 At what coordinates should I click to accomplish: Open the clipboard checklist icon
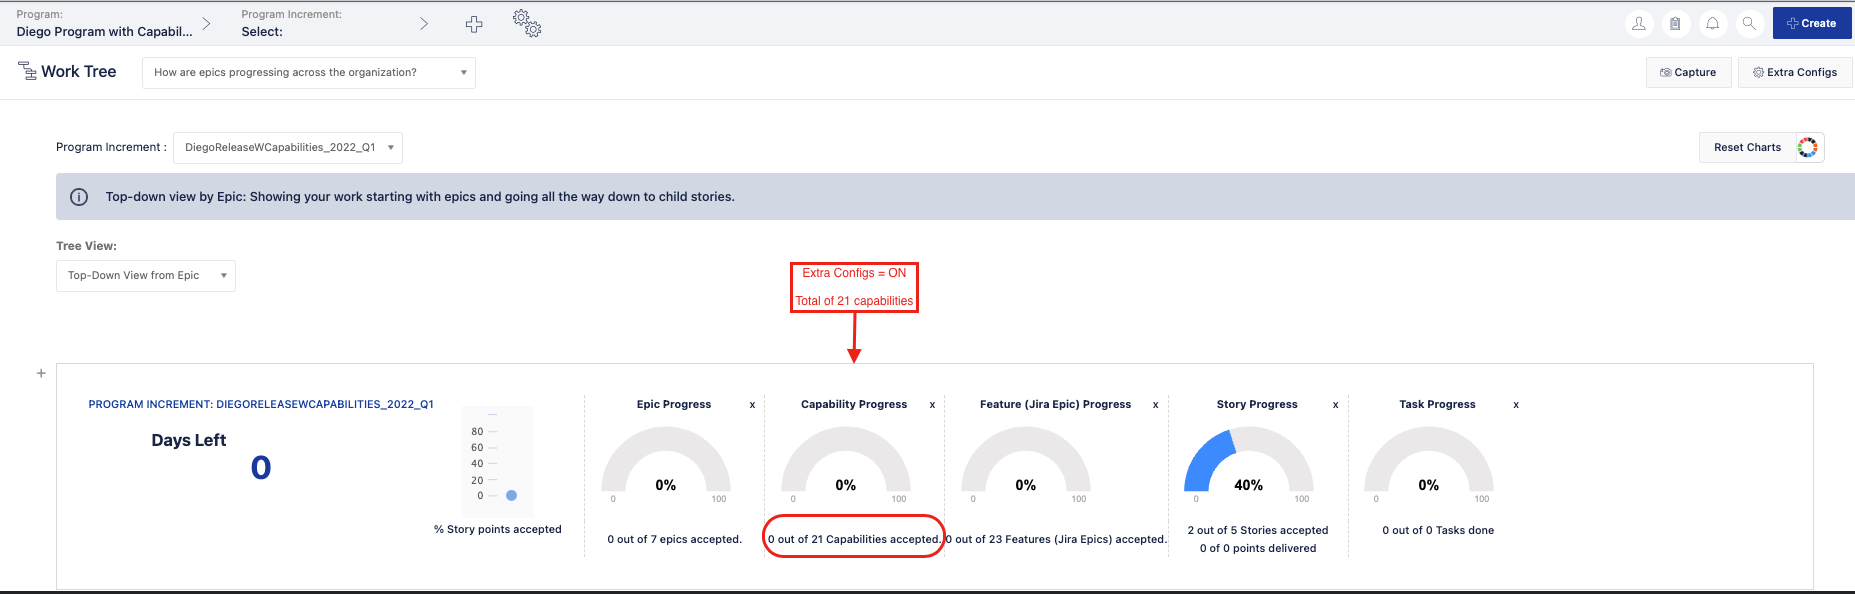(1675, 24)
